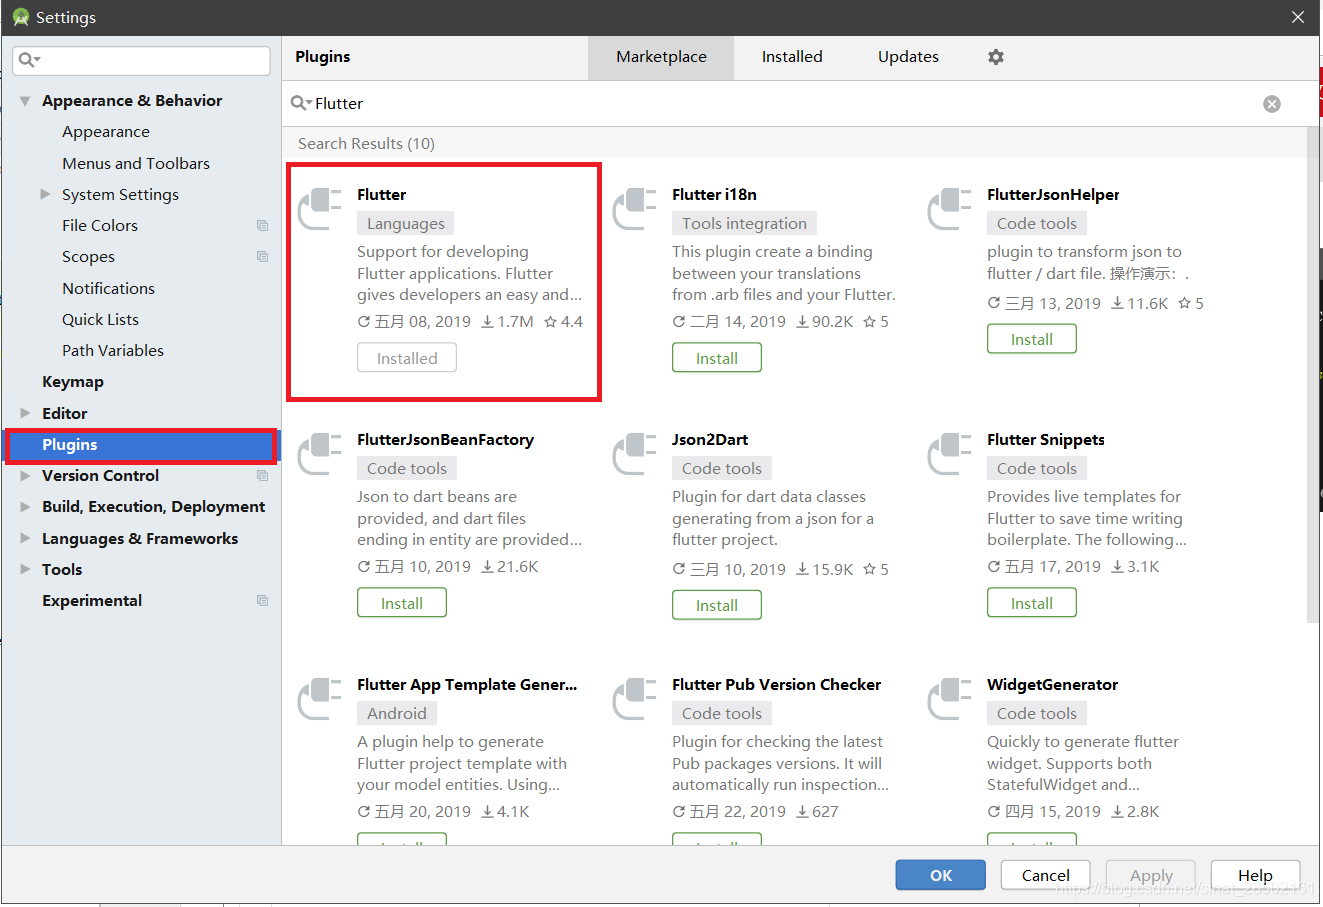Click the Flutter Snippets plugin icon
This screenshot has height=907, width=1323.
951,454
